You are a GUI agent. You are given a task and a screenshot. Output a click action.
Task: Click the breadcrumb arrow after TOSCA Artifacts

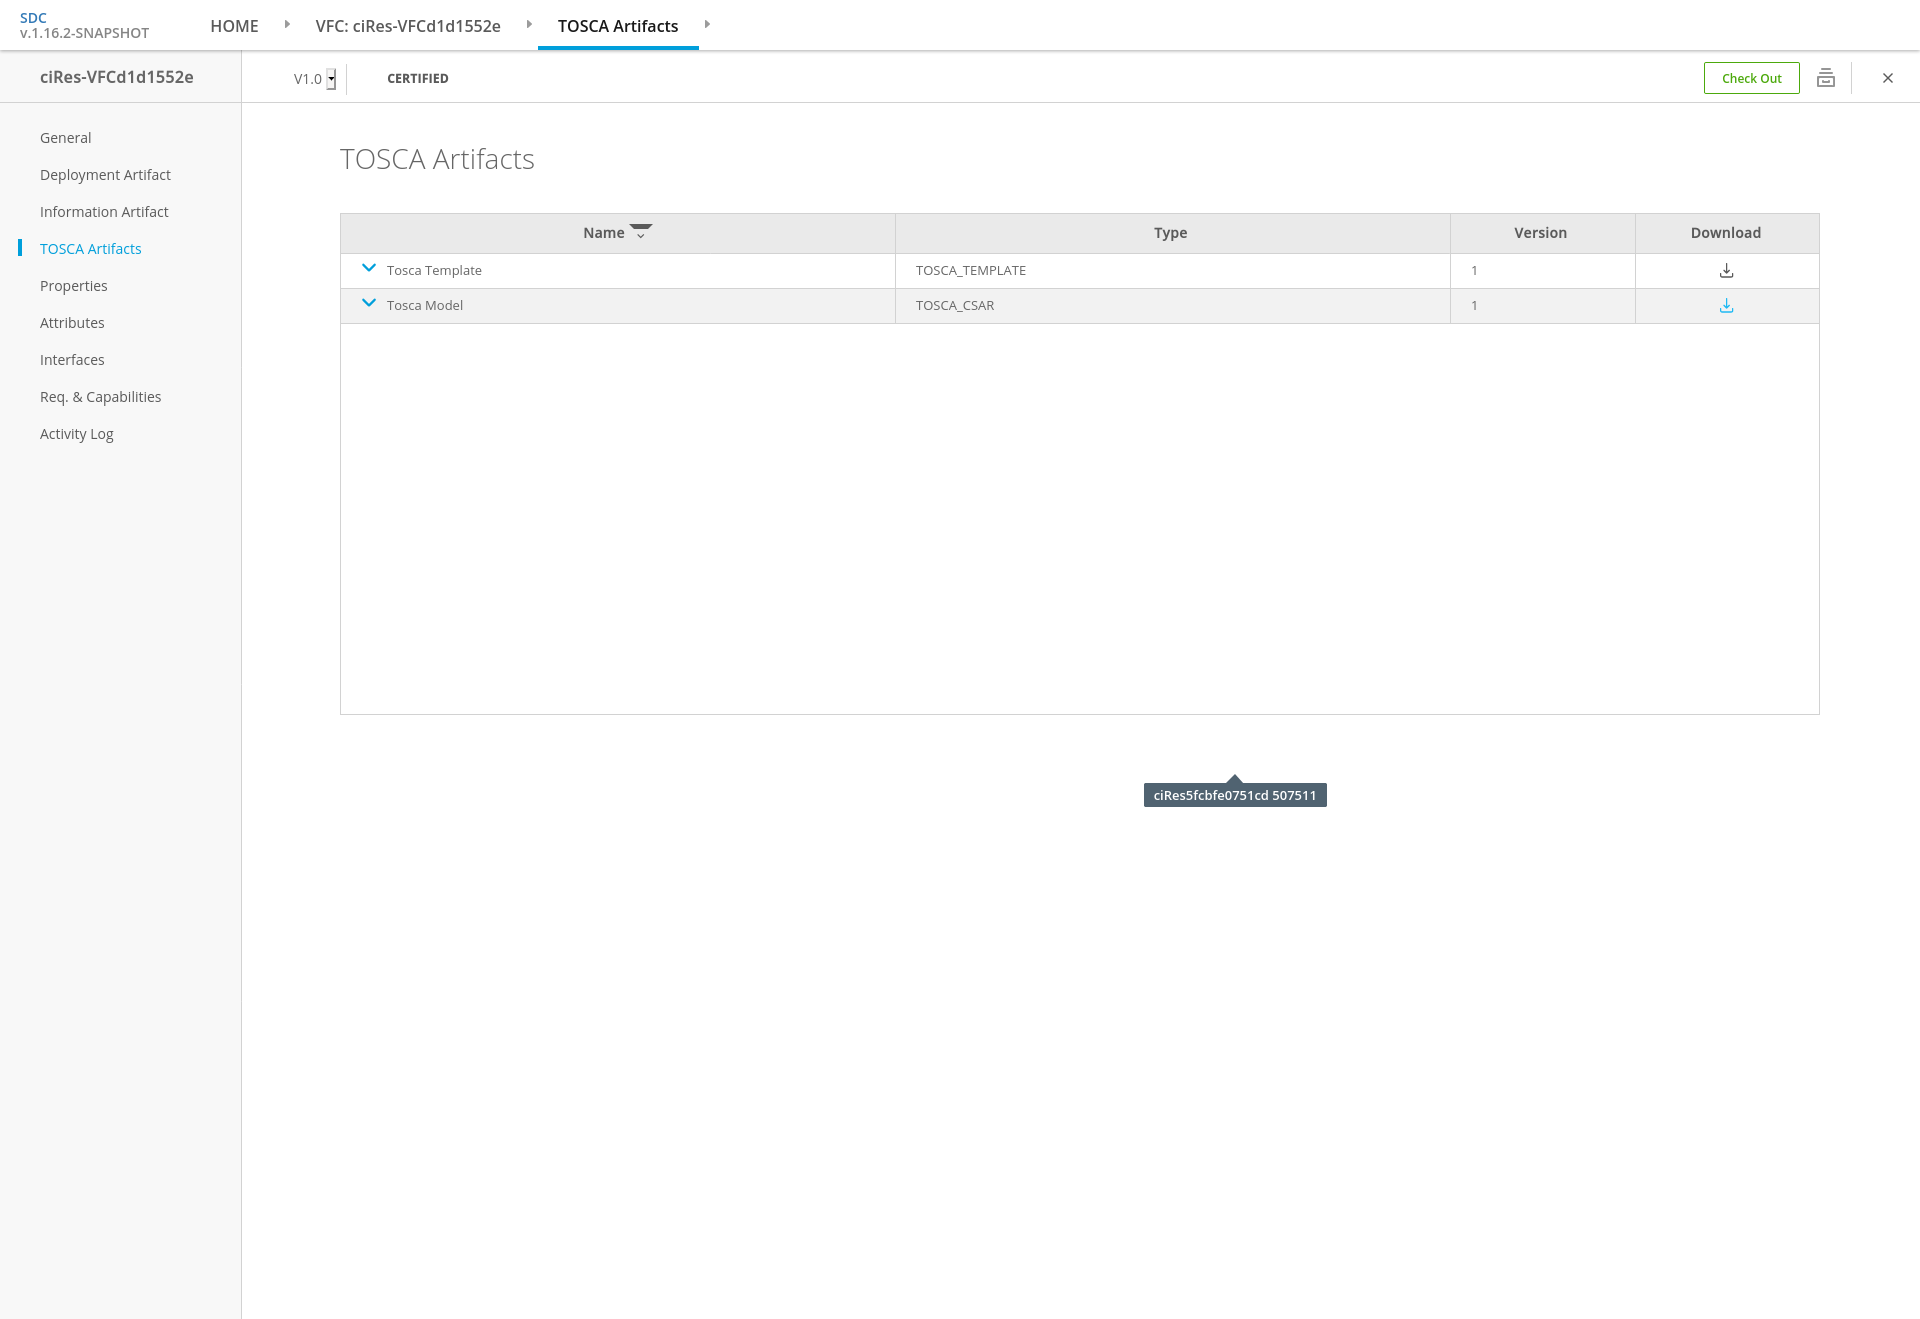[x=707, y=24]
